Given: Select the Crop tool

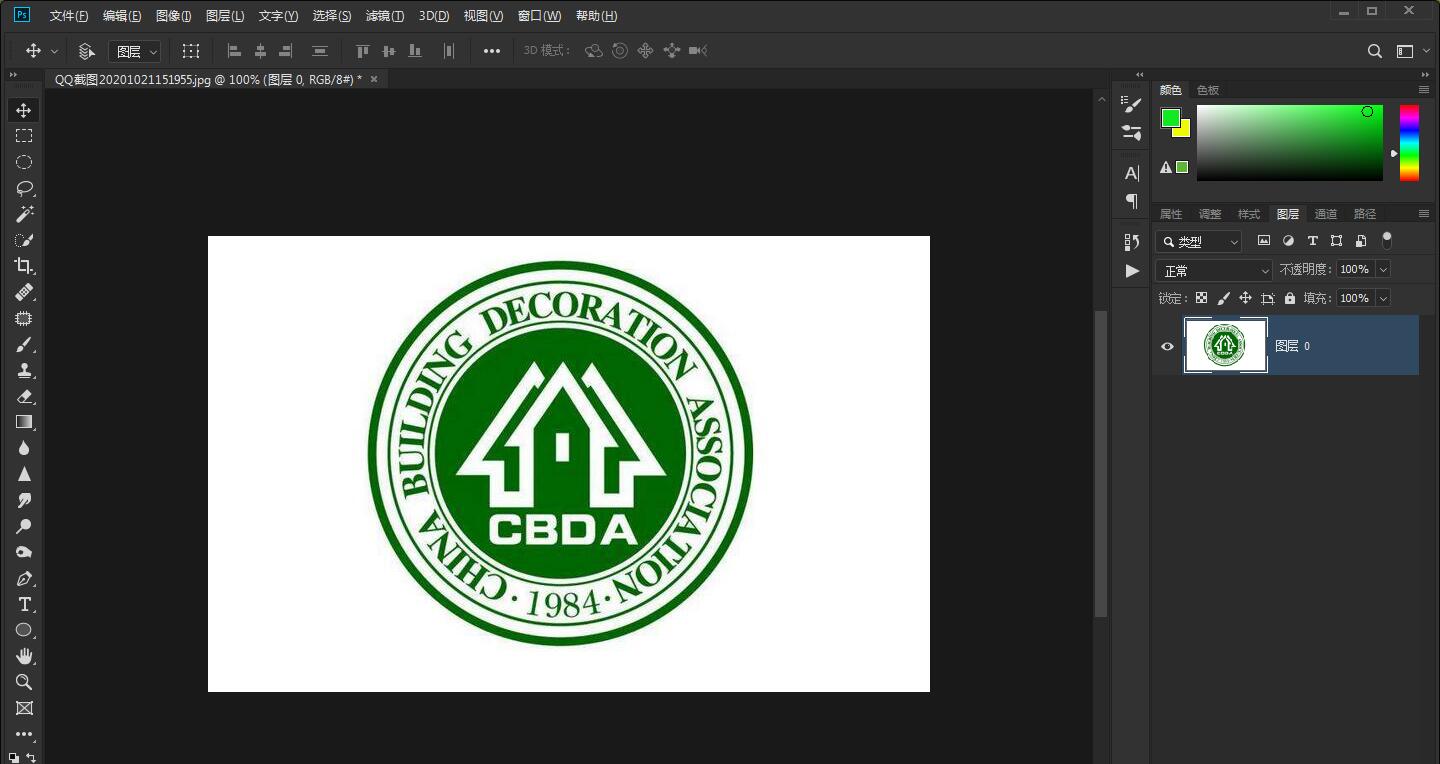Looking at the screenshot, I should coord(24,266).
